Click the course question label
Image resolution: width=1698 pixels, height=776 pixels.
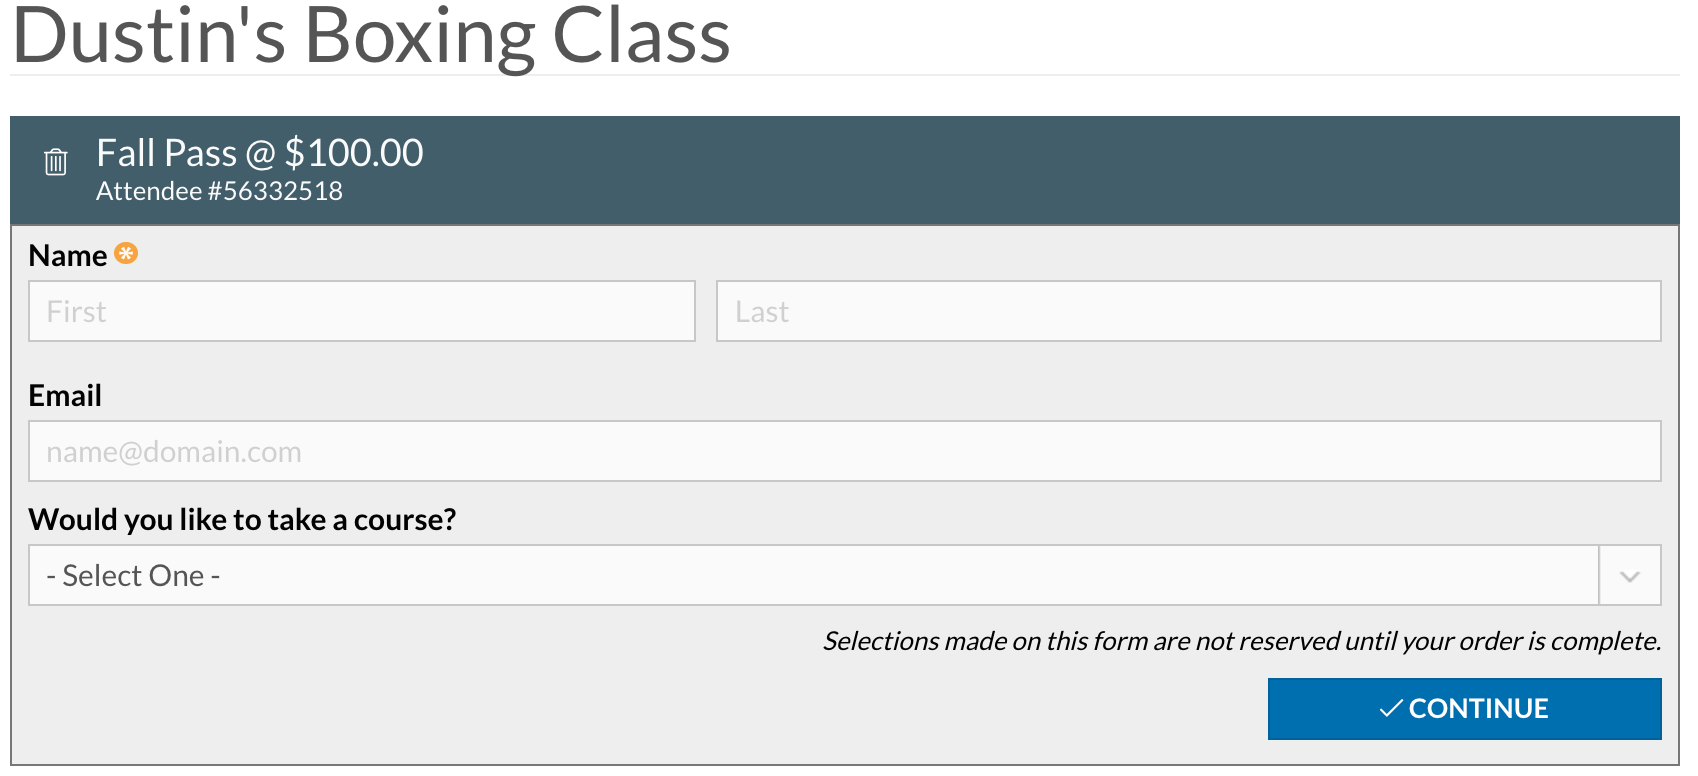243,520
